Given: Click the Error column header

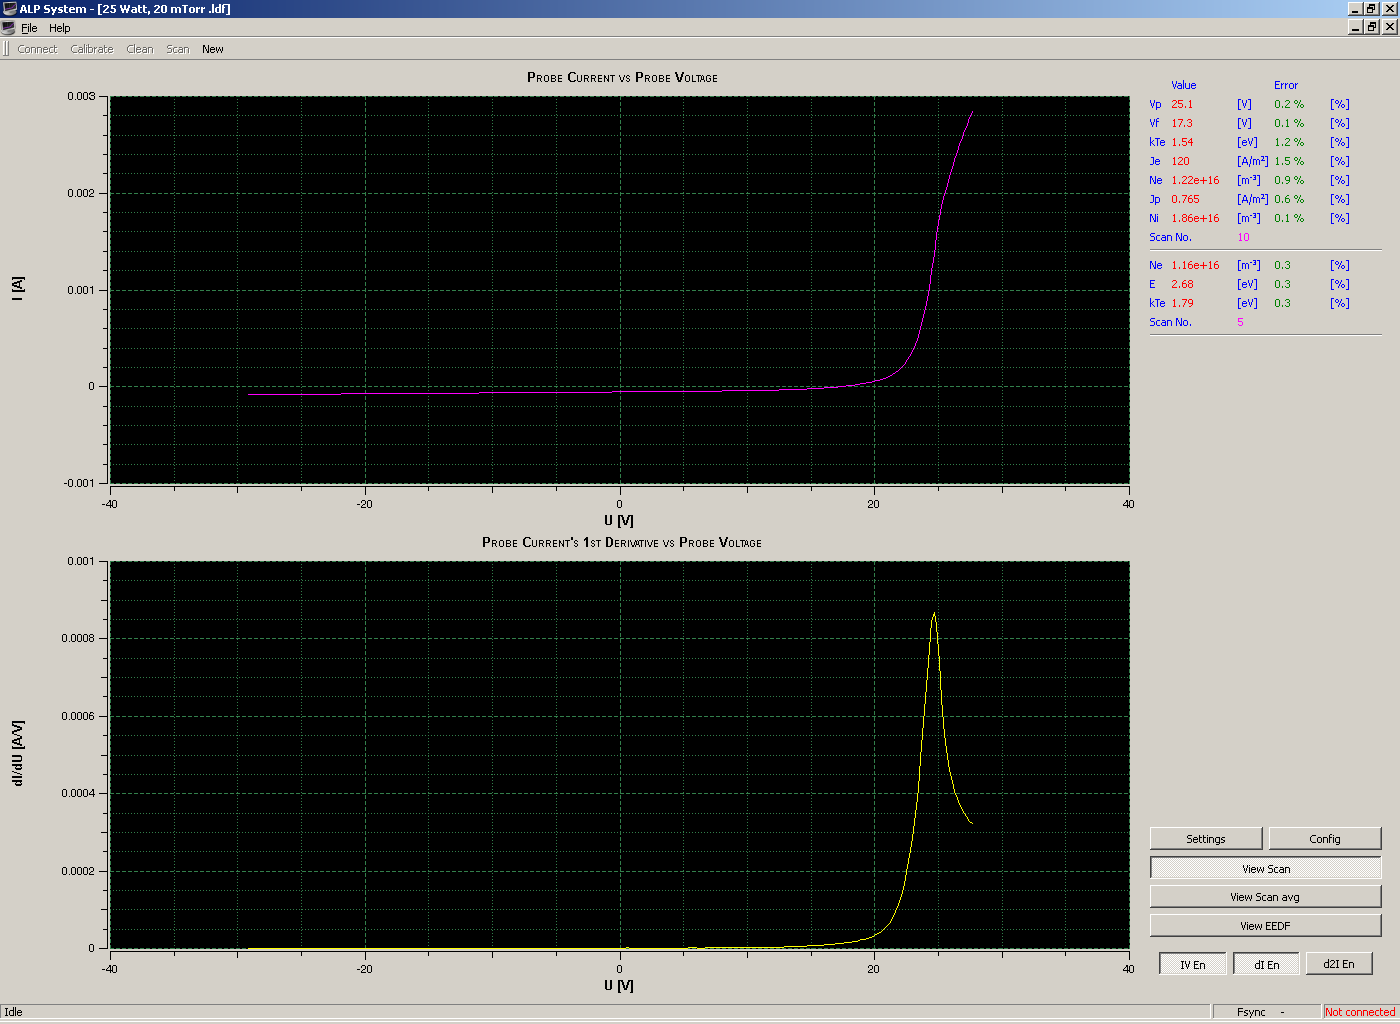Looking at the screenshot, I should coord(1286,85).
